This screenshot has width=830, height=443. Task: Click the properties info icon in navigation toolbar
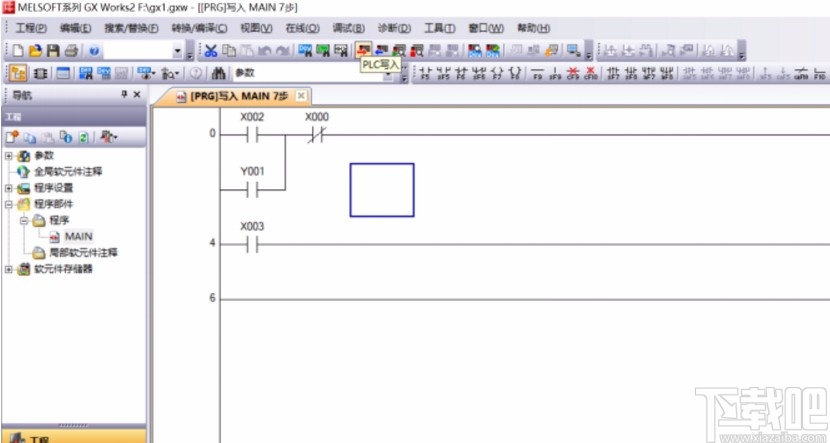pos(66,138)
